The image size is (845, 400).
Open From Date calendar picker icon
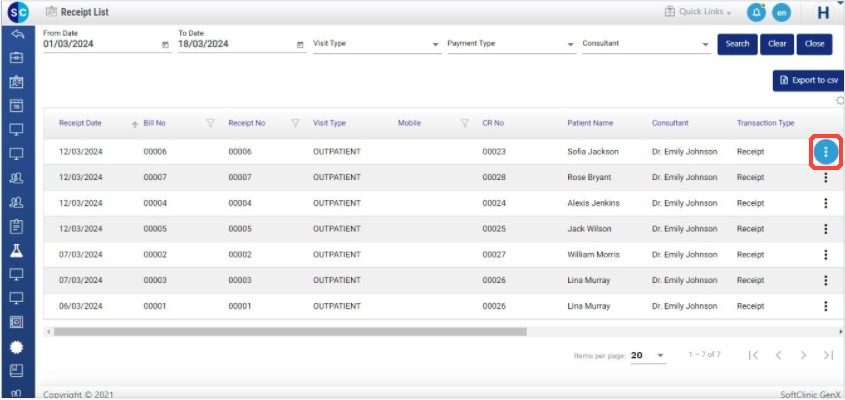pyautogui.click(x=165, y=45)
